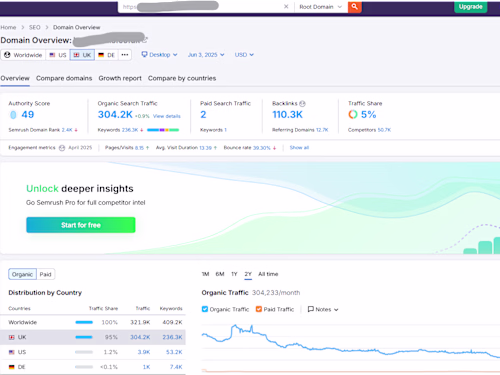Screen dimensions: 500x375
Task: Select the DE country filter
Action: (x=107, y=55)
